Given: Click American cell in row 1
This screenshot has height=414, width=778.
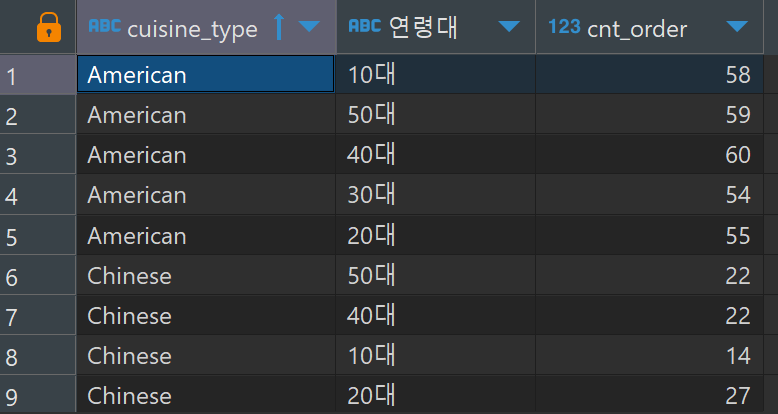Looking at the screenshot, I should (x=206, y=74).
